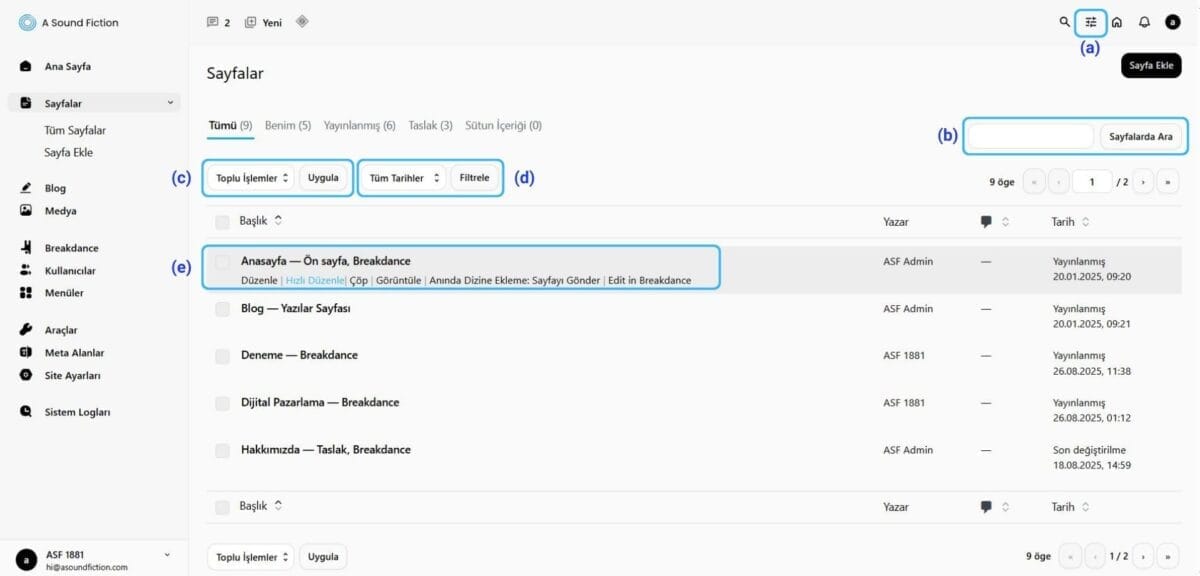Open the screen options sliders icon
1200x576 pixels.
coord(1091,22)
